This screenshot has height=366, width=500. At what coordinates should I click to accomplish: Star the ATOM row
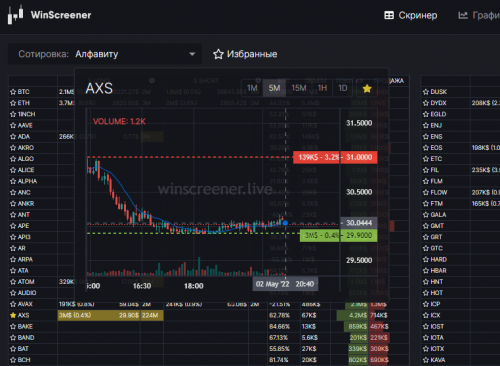click(x=13, y=282)
